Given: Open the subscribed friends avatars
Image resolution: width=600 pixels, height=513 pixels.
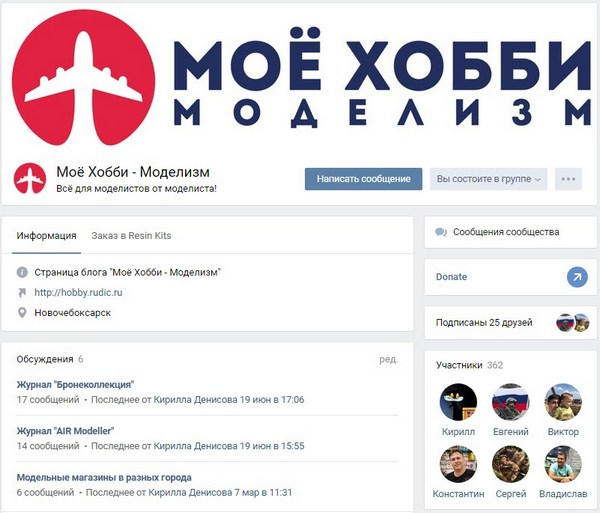Looking at the screenshot, I should 572,322.
